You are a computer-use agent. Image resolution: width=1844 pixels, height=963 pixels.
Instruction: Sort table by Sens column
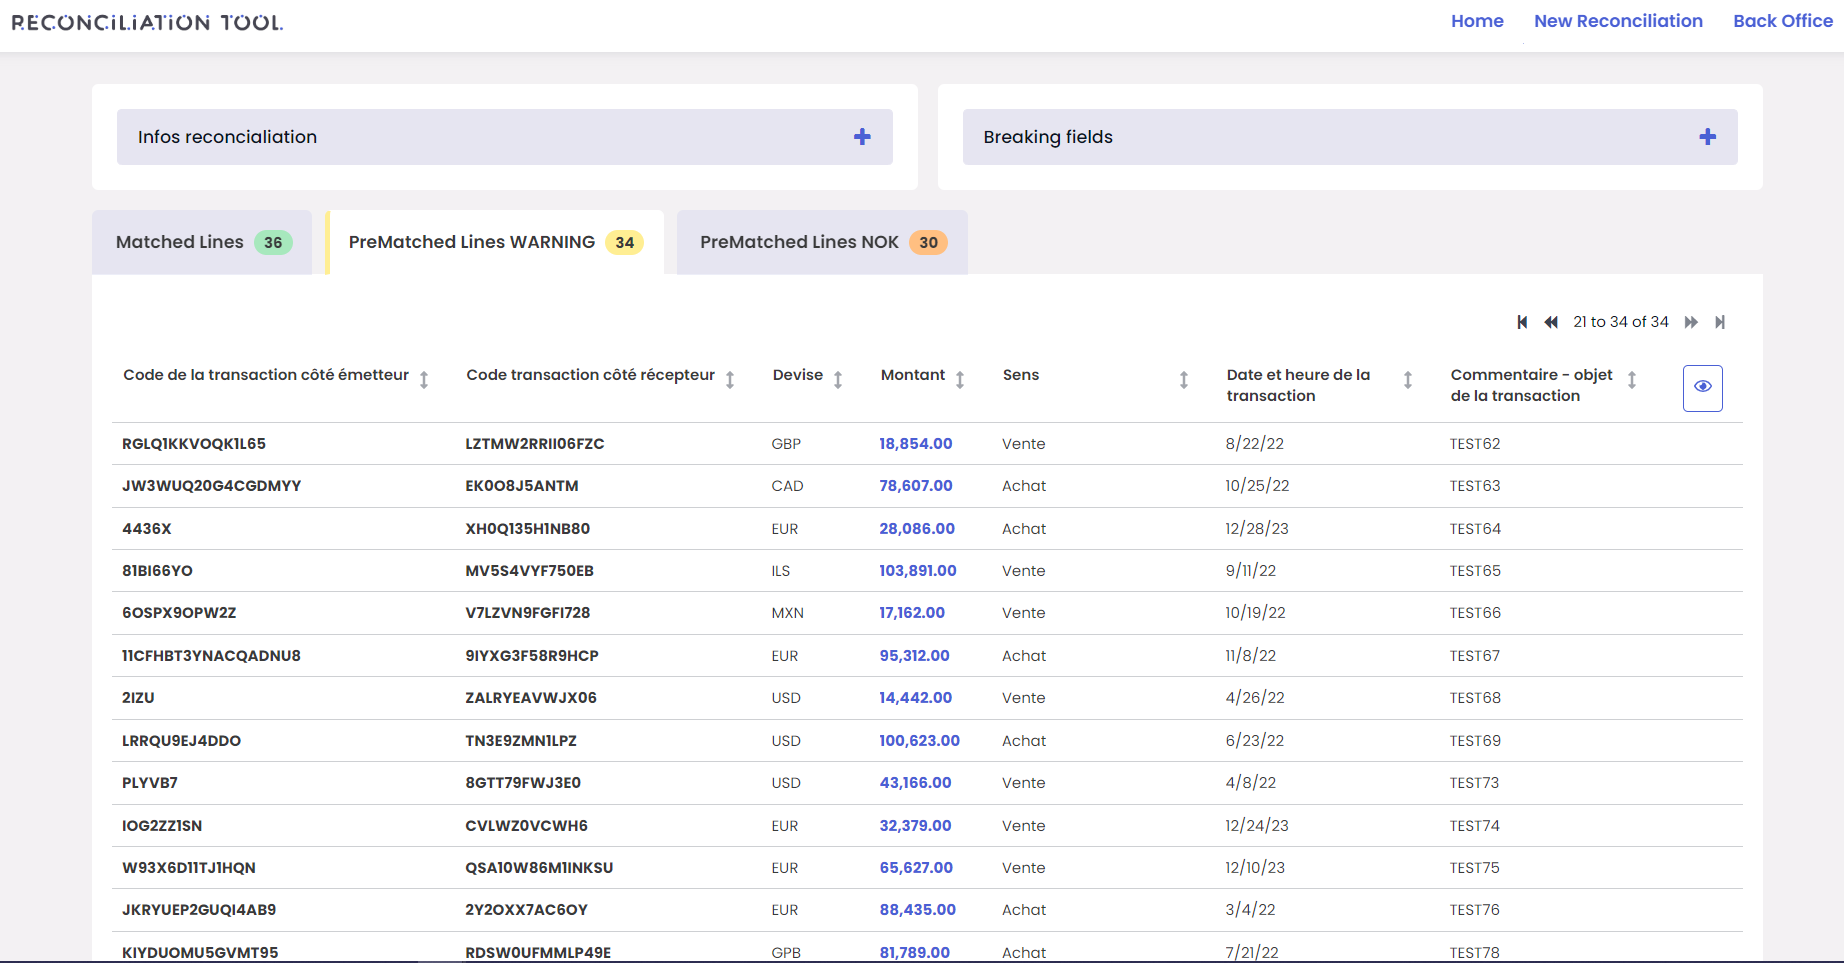(1184, 380)
